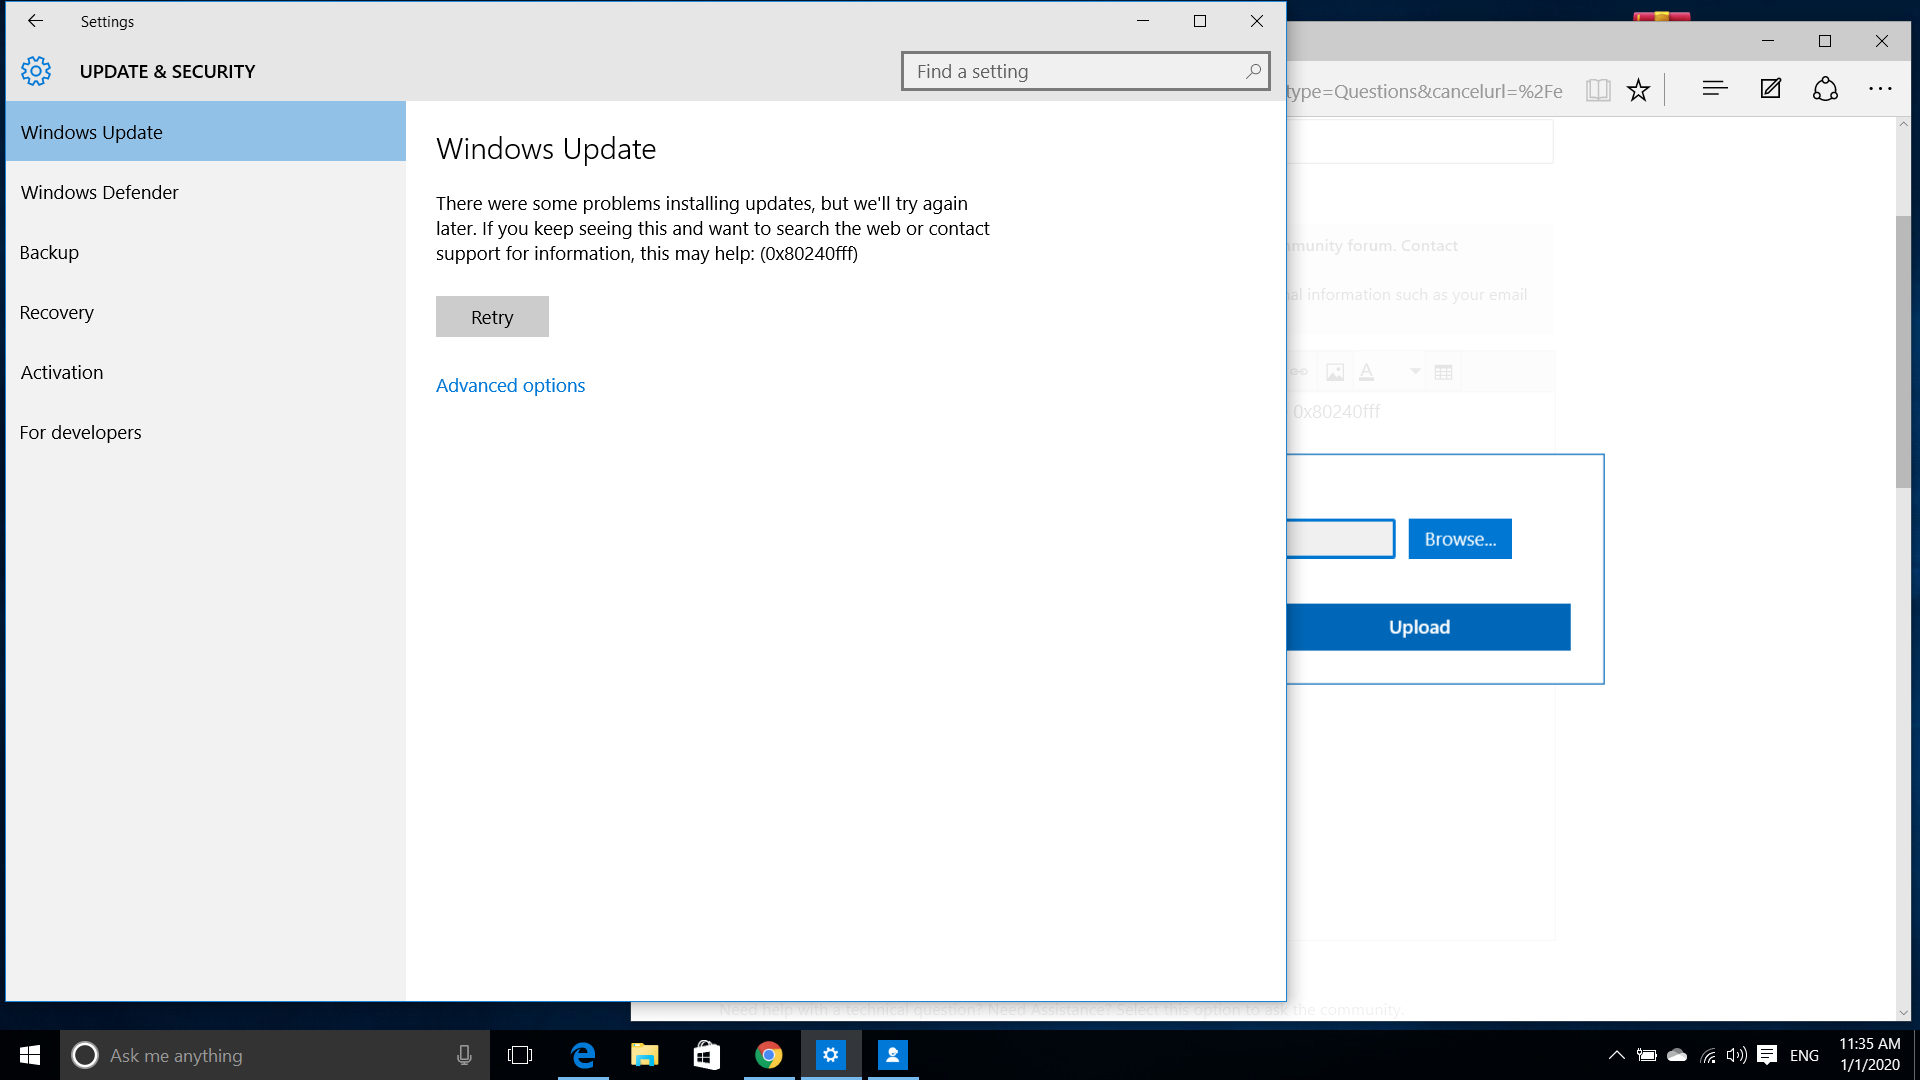Maximize the Settings window
1920x1080 pixels.
(1200, 21)
